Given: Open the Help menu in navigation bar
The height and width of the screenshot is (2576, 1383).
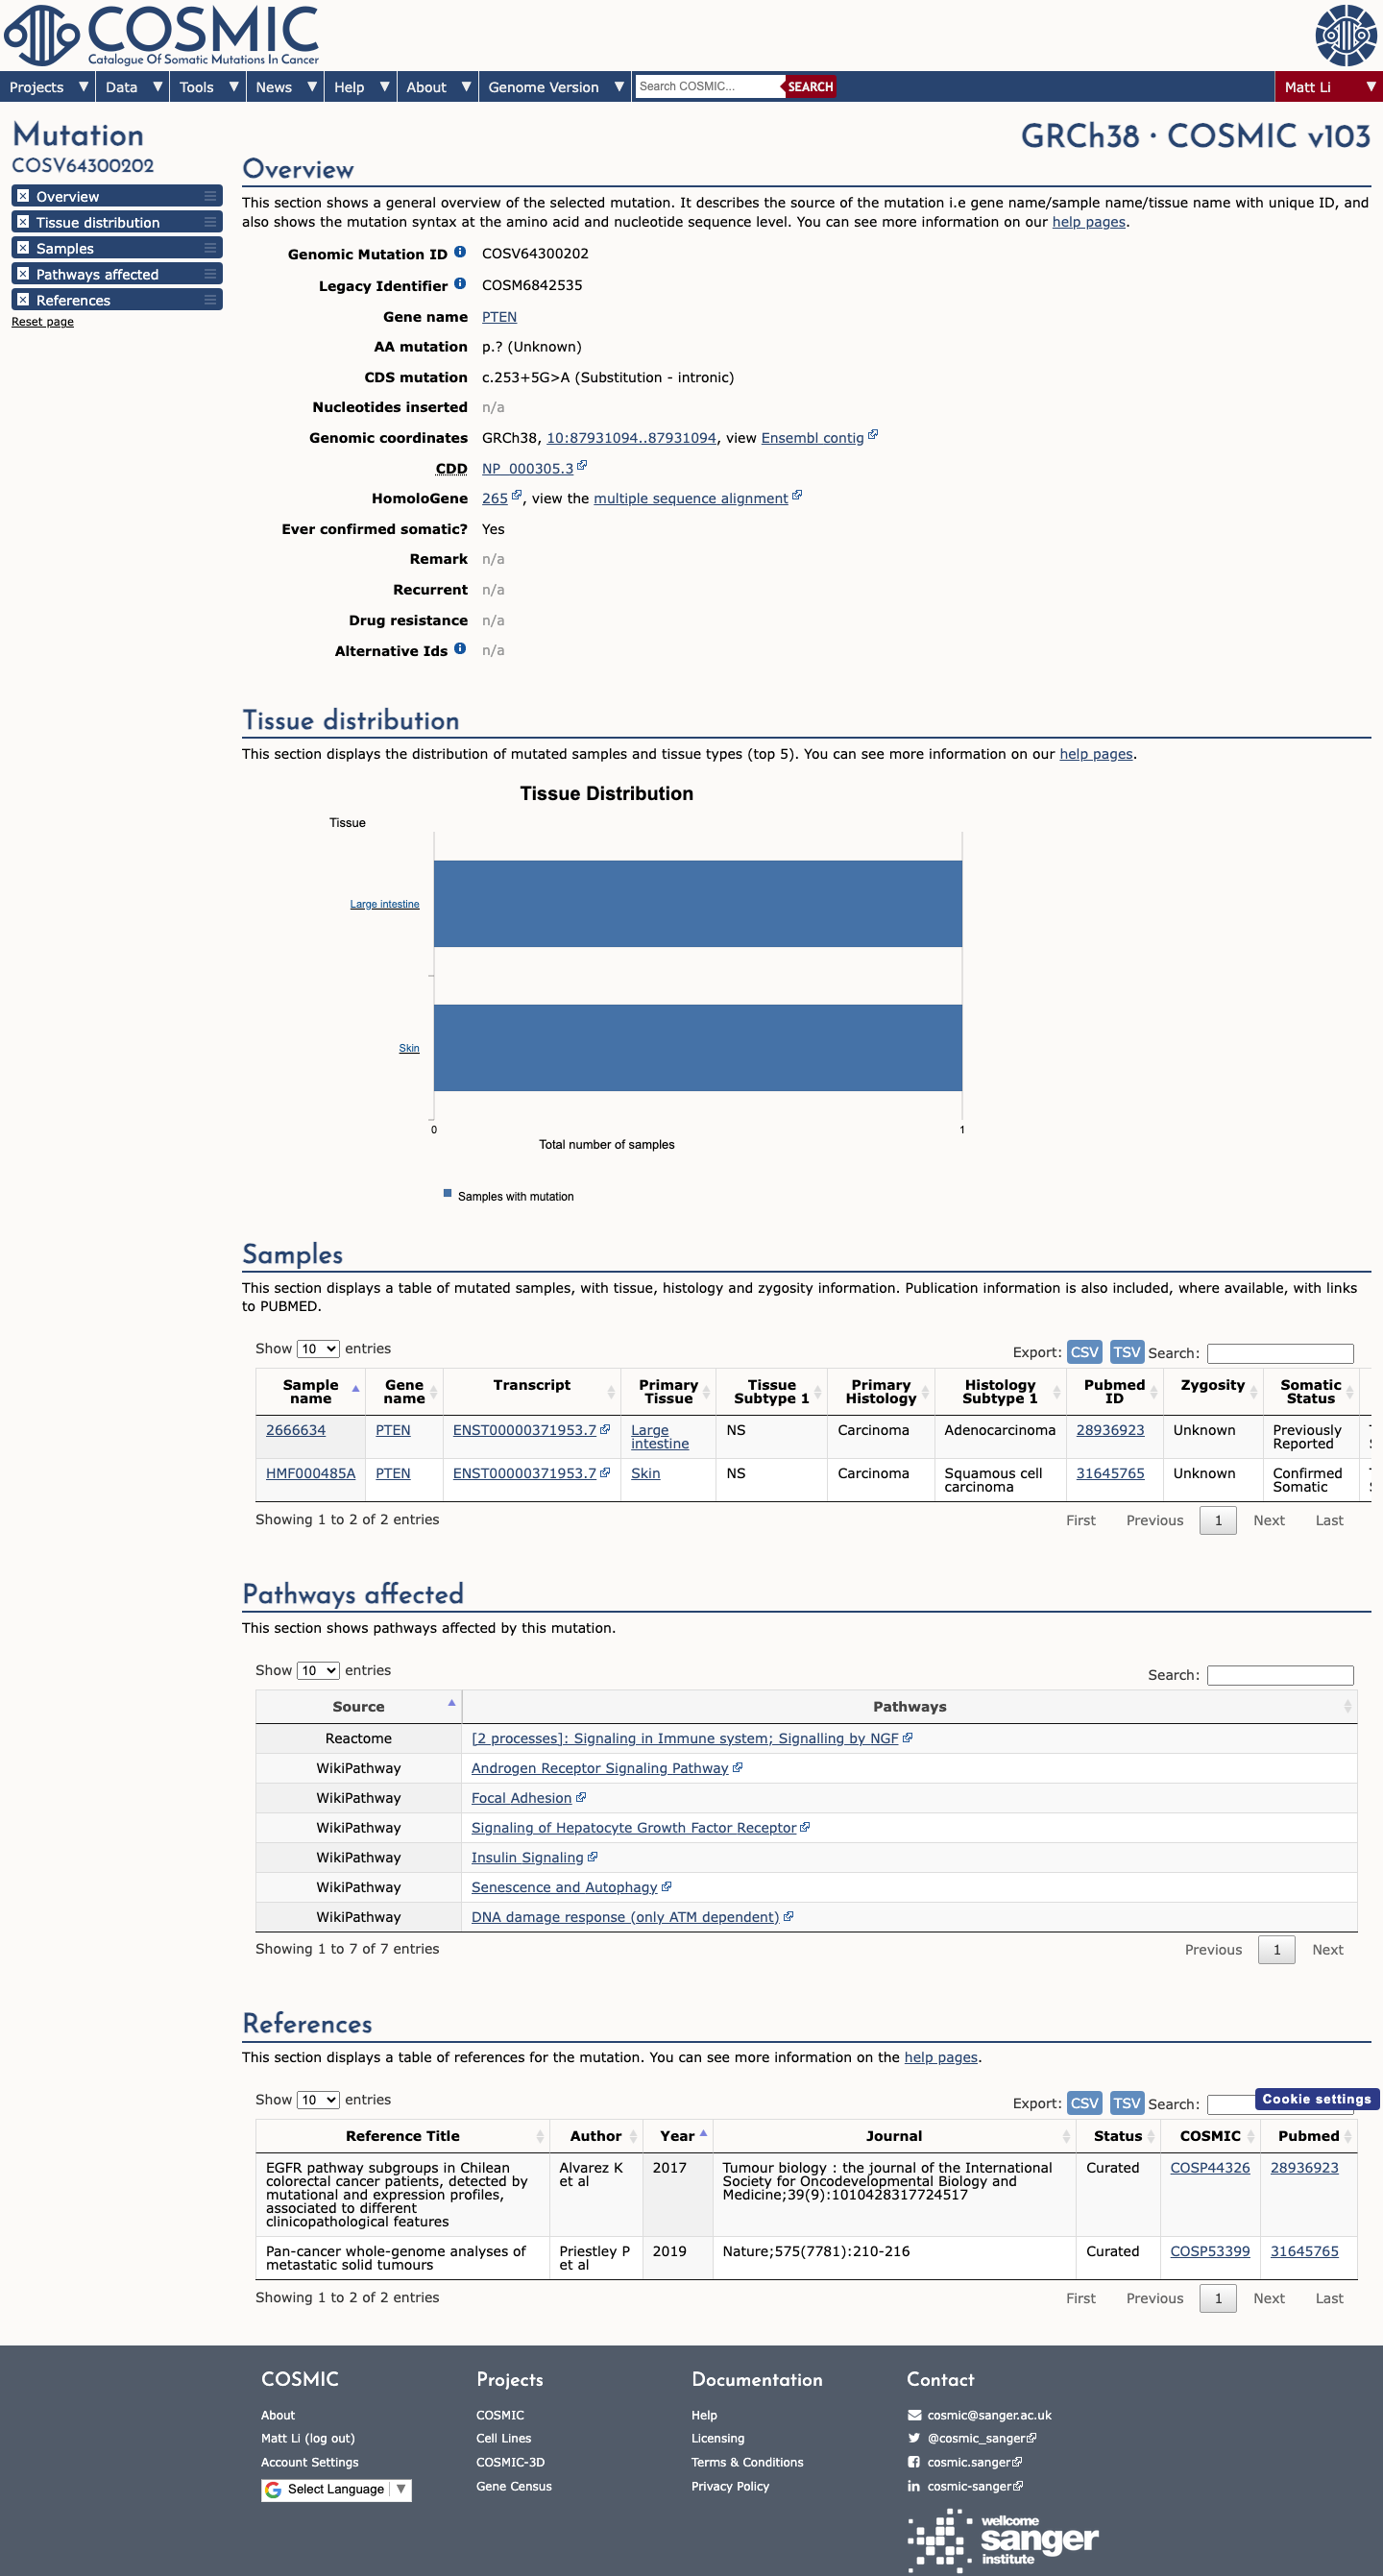Looking at the screenshot, I should (x=360, y=87).
